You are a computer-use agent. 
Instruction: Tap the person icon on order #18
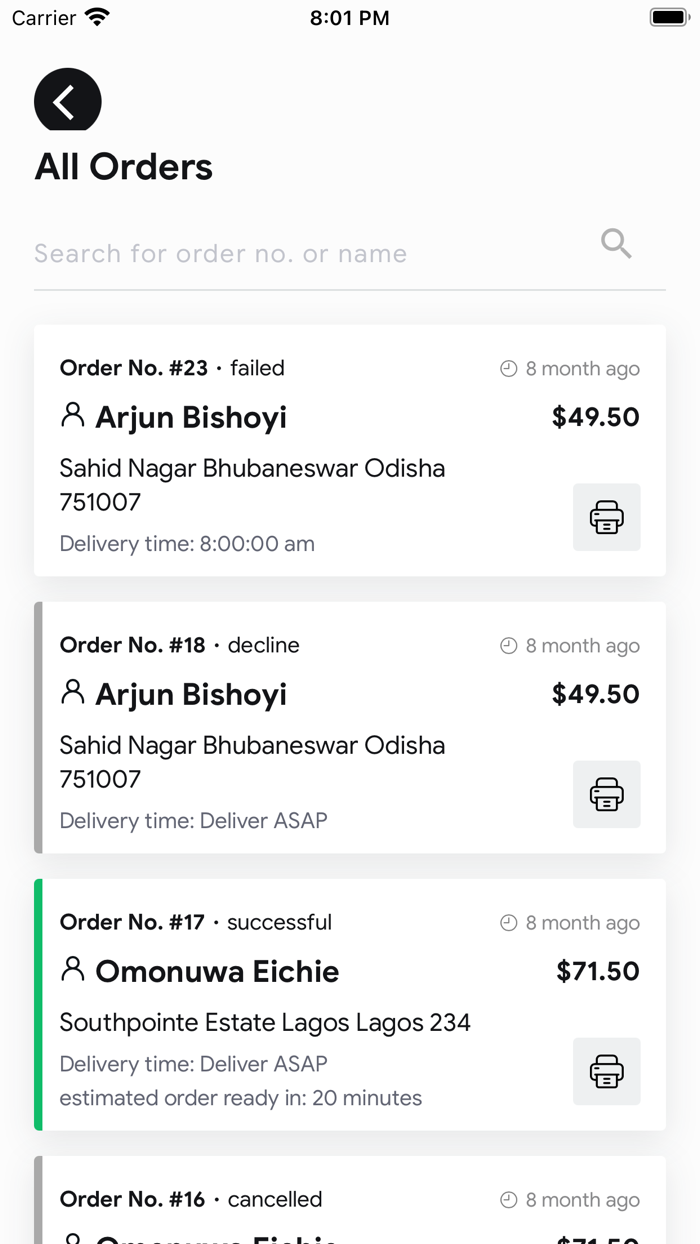(72, 692)
